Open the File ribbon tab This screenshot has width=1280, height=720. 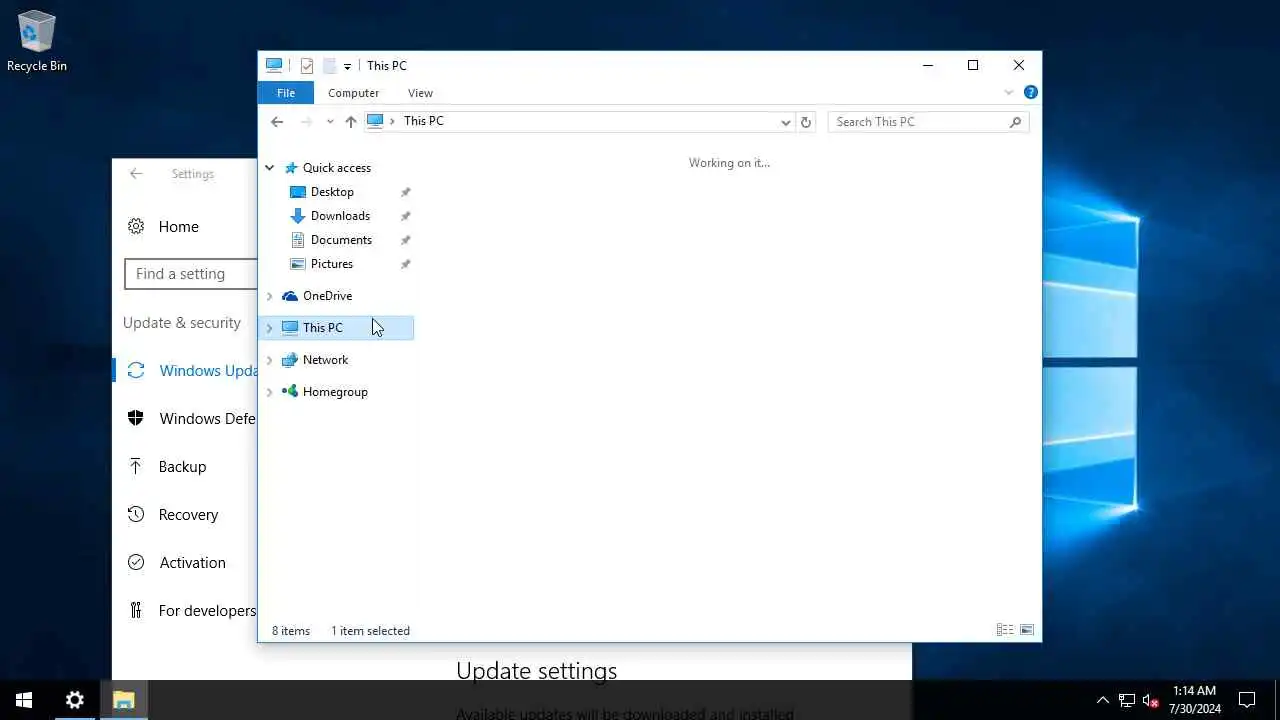[286, 93]
